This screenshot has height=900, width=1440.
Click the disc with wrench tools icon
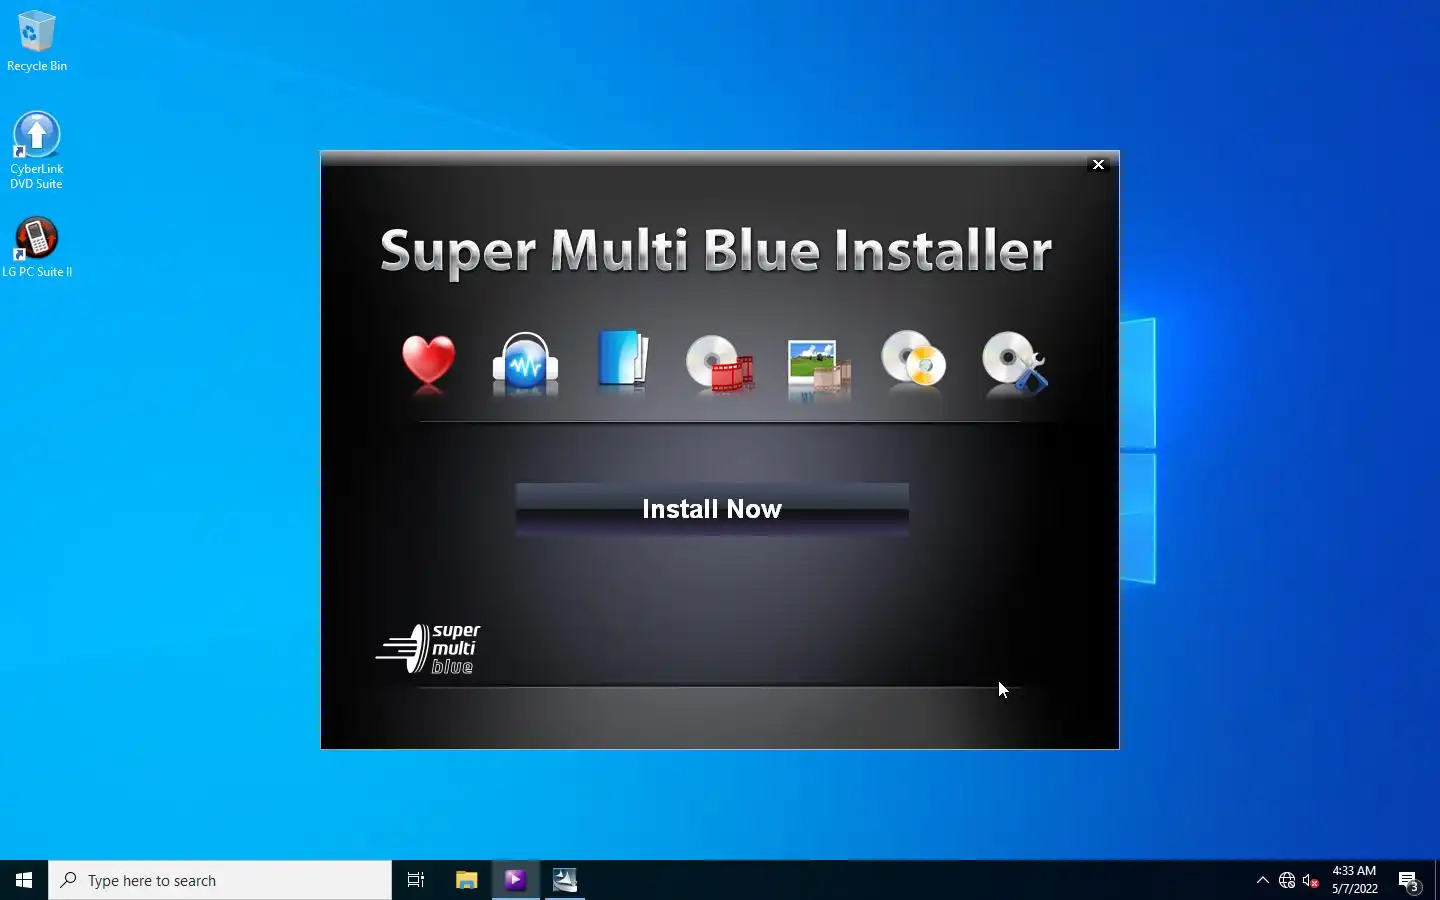click(1013, 362)
